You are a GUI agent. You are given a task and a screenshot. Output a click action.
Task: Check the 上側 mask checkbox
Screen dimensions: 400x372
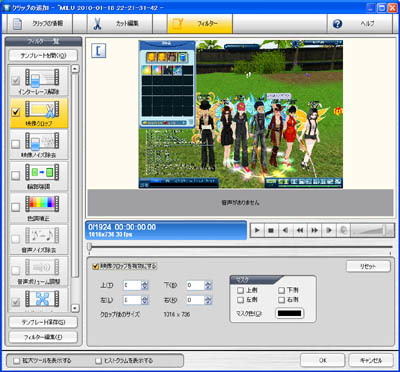240,290
